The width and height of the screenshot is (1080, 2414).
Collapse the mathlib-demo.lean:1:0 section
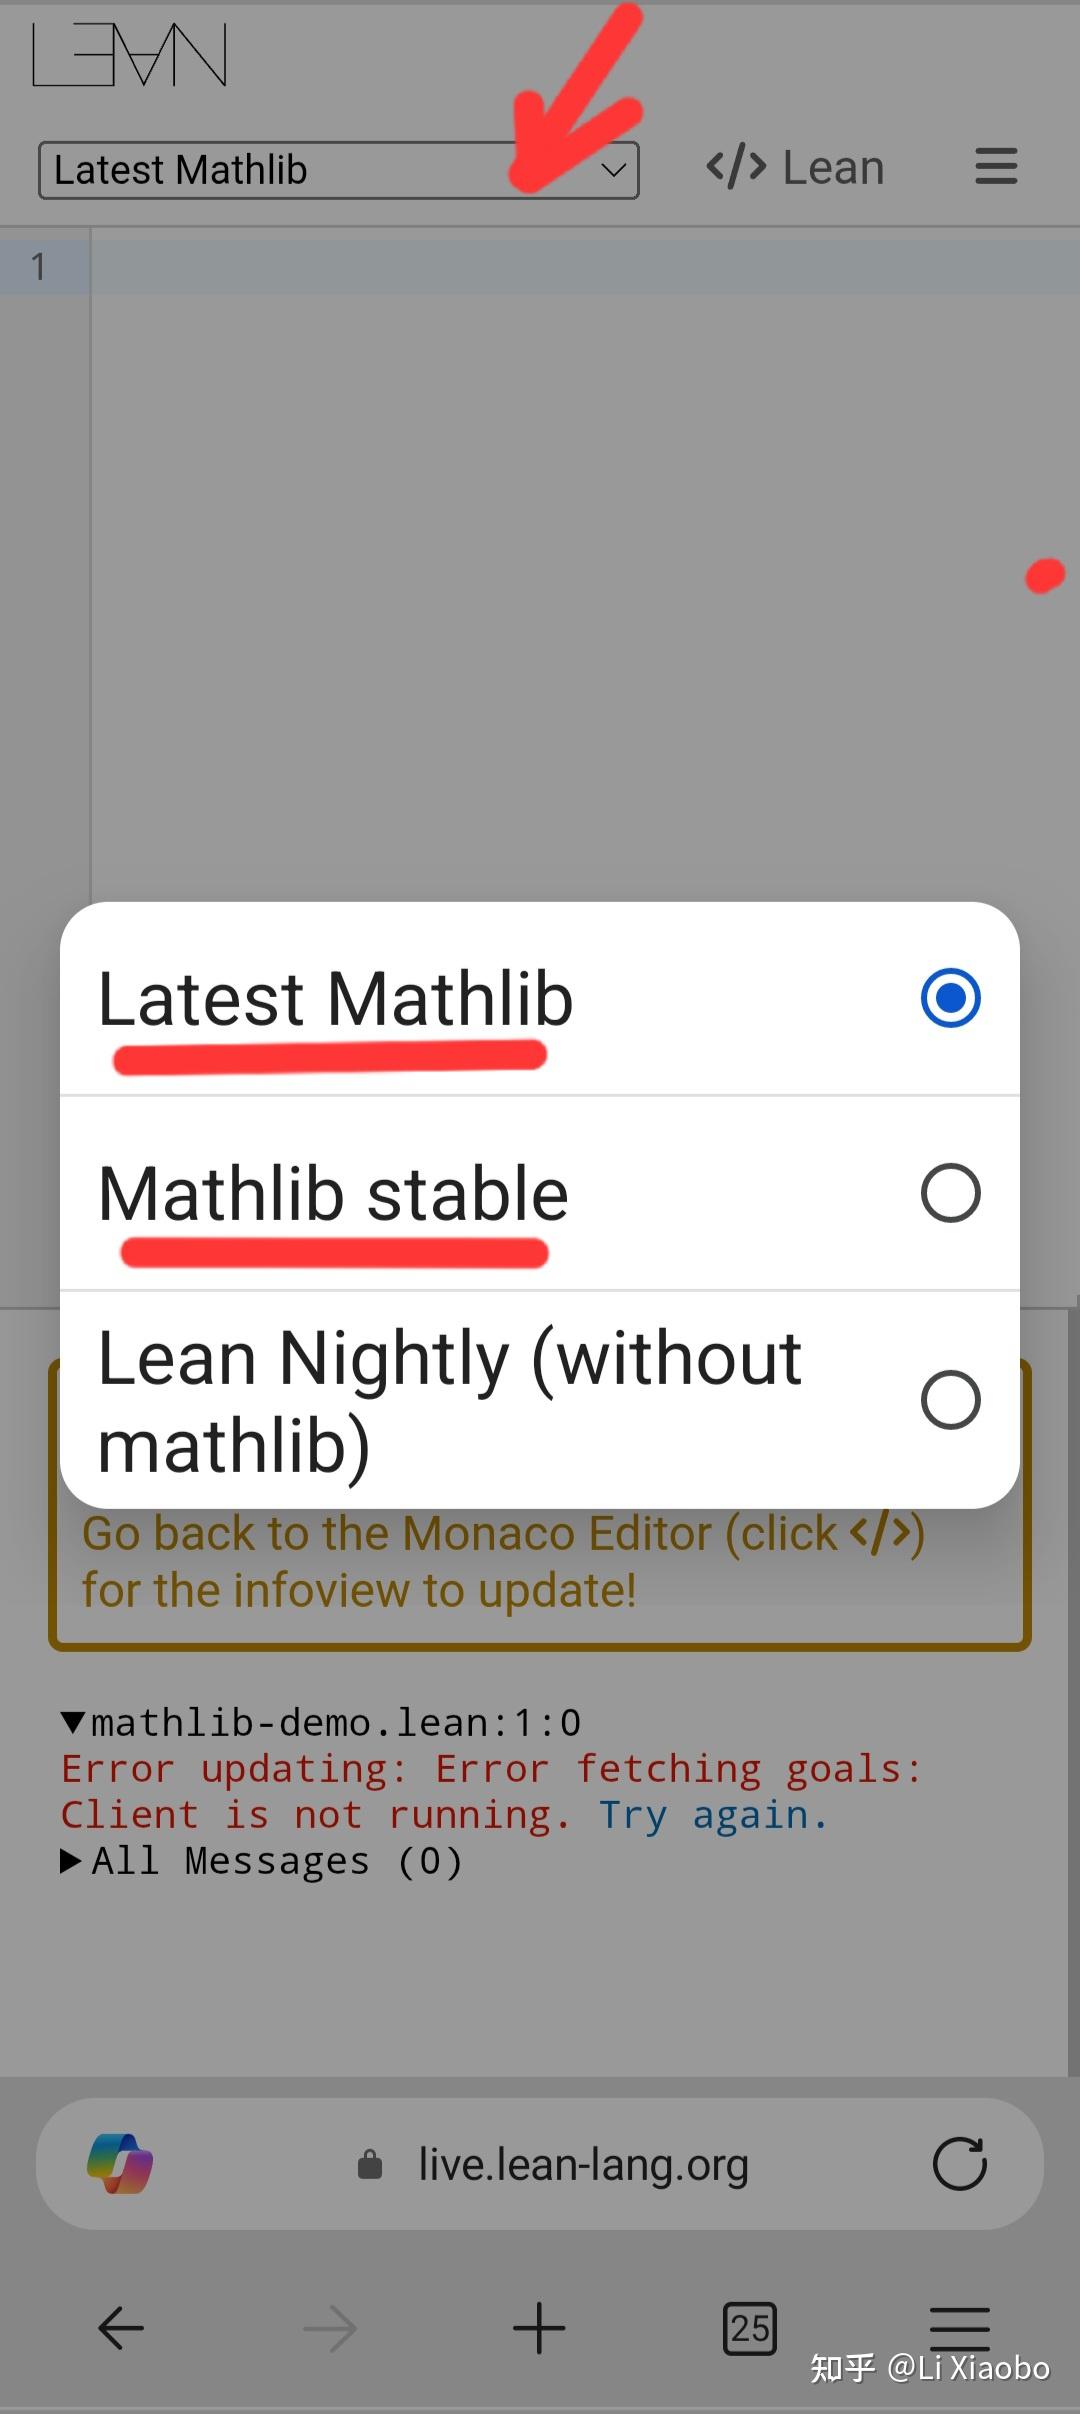tap(73, 1723)
